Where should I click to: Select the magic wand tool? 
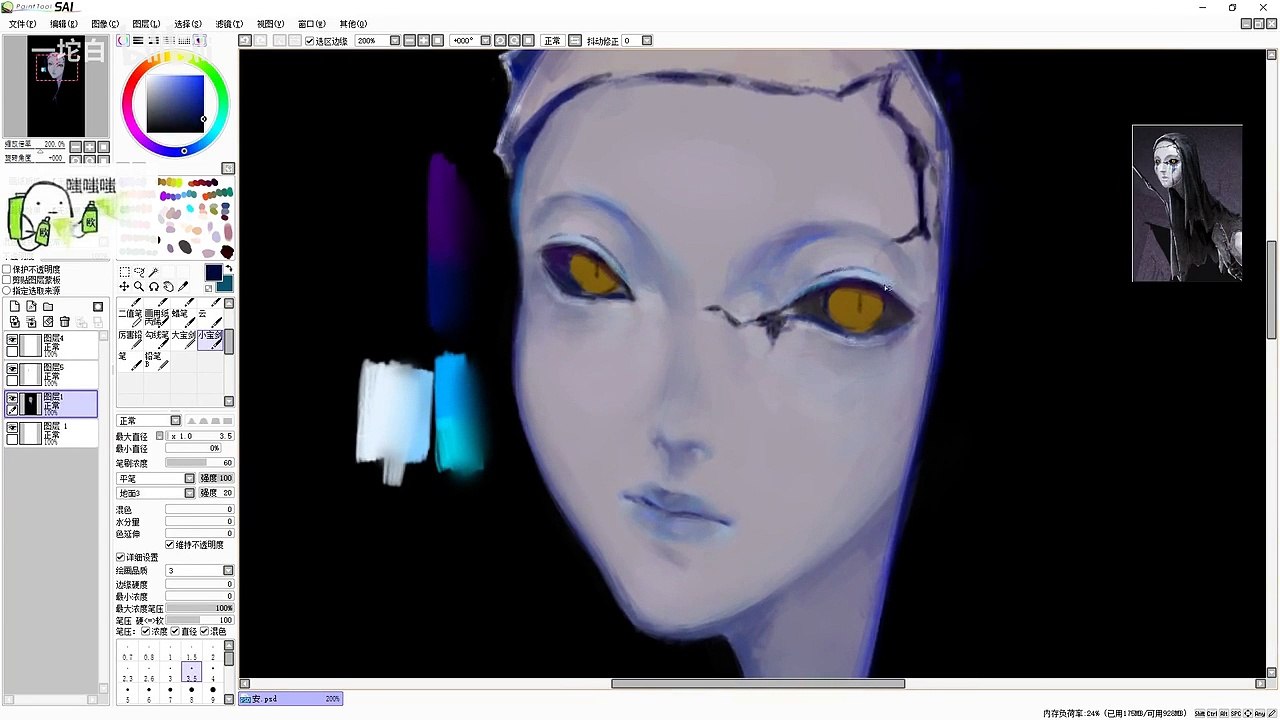pyautogui.click(x=153, y=272)
